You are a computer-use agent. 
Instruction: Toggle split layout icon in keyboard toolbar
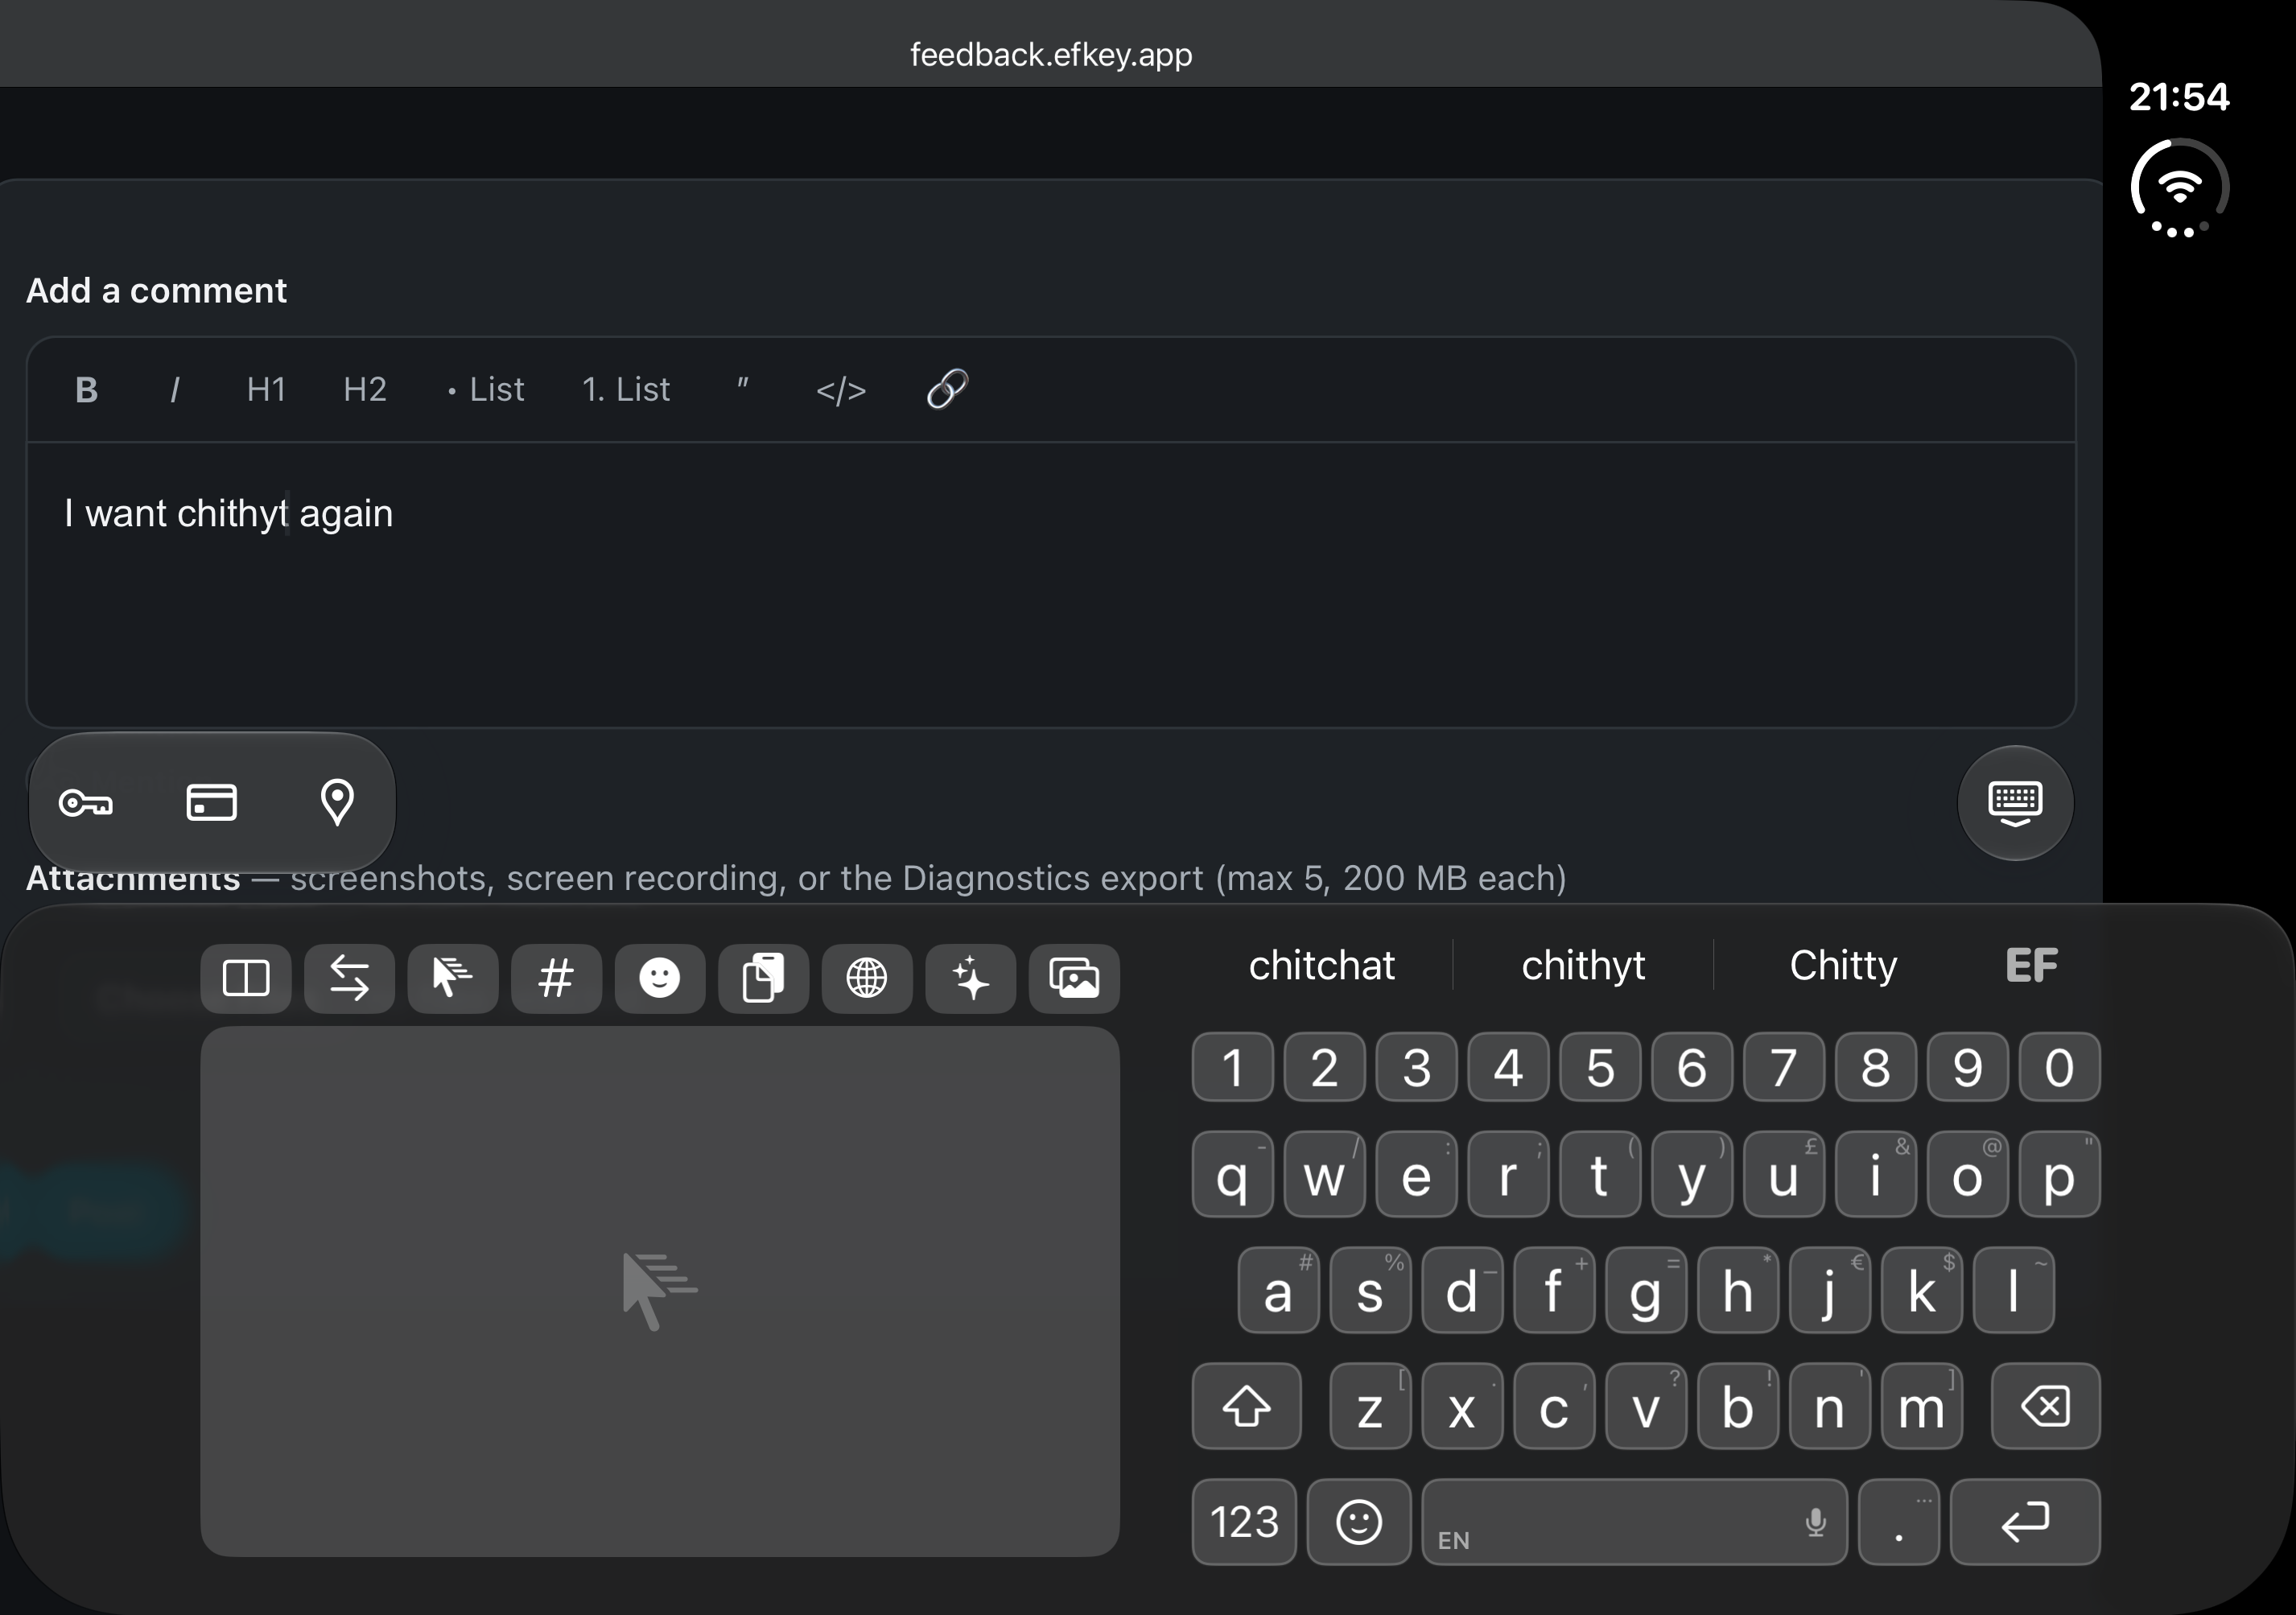coord(246,978)
